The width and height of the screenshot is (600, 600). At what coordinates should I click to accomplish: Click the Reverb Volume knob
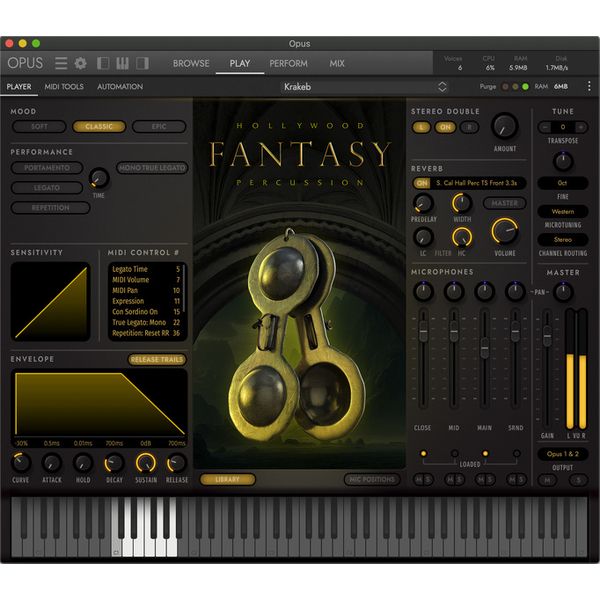click(505, 232)
